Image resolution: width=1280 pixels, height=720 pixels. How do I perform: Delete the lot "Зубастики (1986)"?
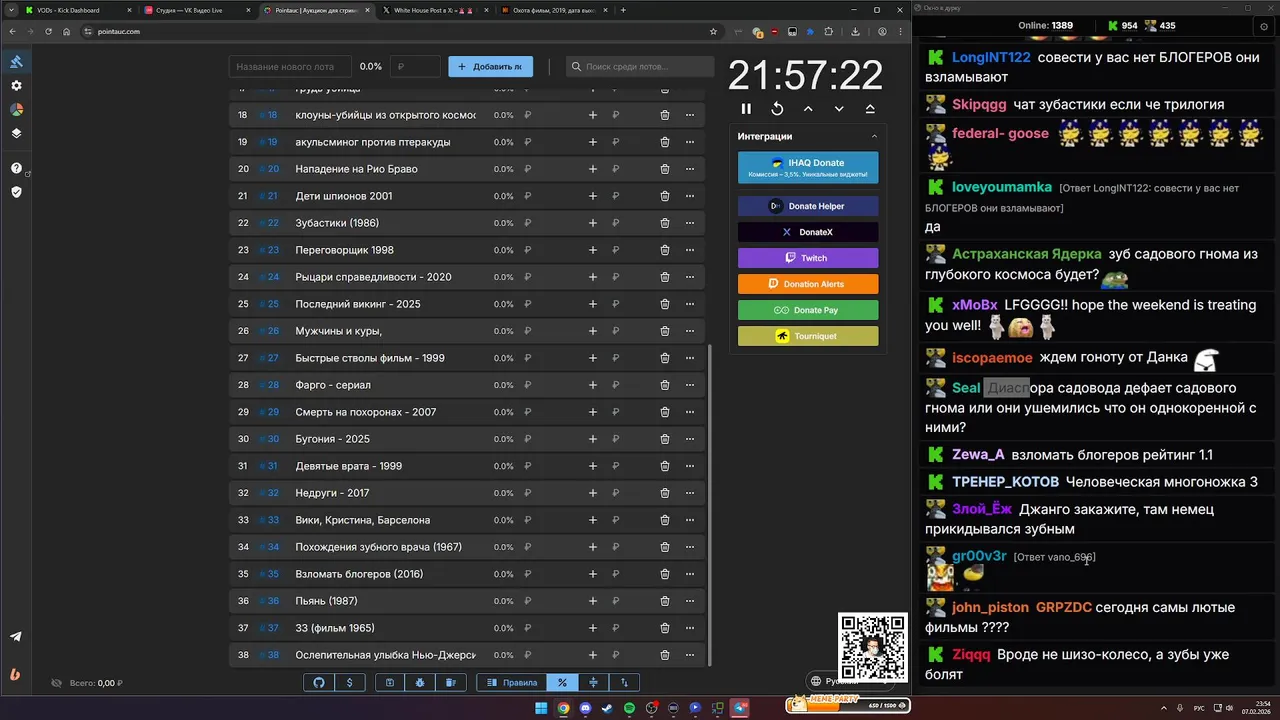pyautogui.click(x=665, y=223)
